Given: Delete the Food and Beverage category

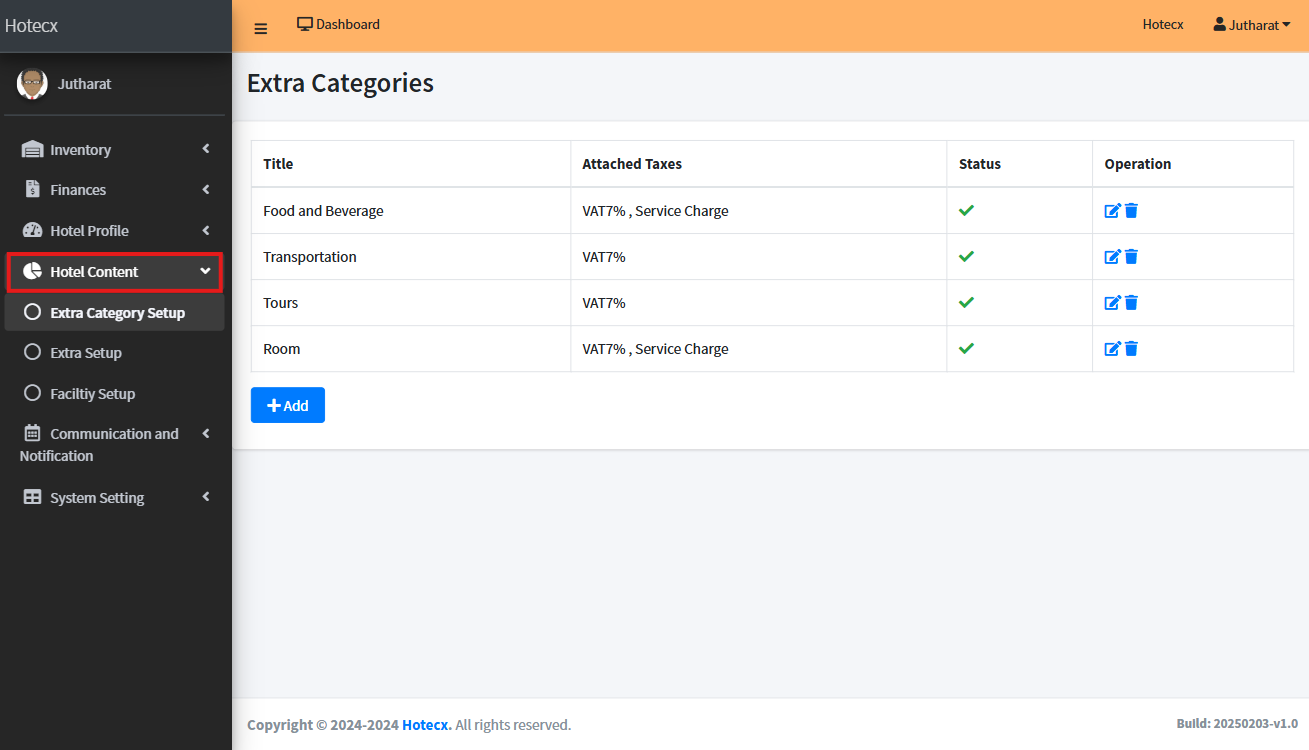Looking at the screenshot, I should click(1131, 211).
